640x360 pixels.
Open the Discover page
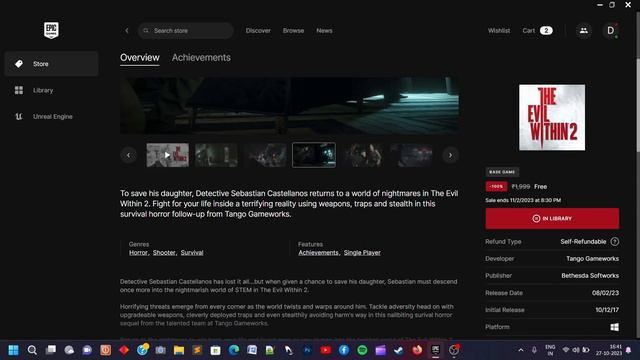[258, 31]
